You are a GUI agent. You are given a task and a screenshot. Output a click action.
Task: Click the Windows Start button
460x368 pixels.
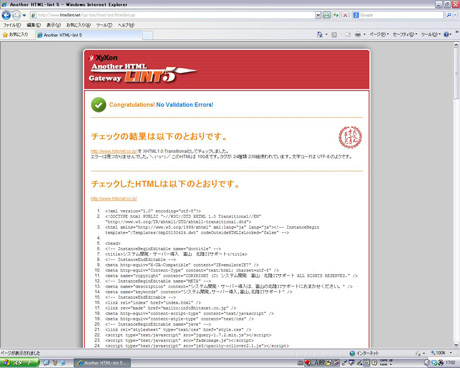[x=19, y=363]
